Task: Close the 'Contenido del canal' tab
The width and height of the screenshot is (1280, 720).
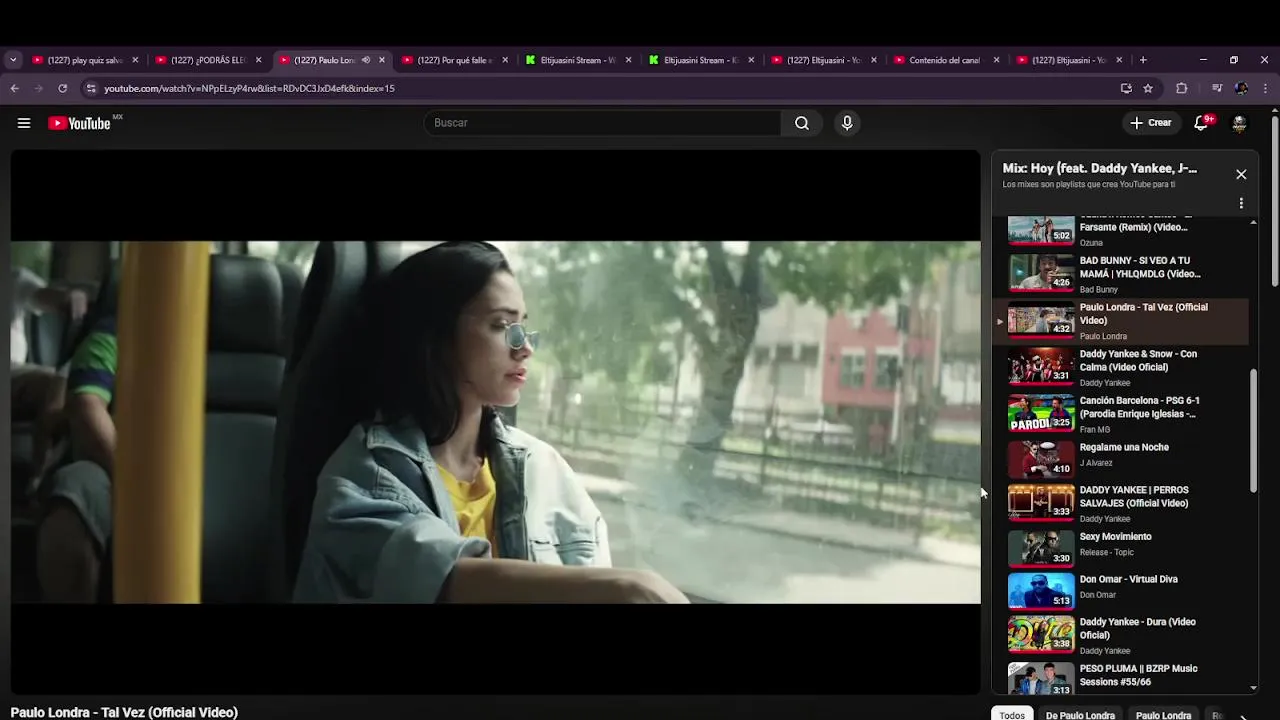Action: pos(996,60)
